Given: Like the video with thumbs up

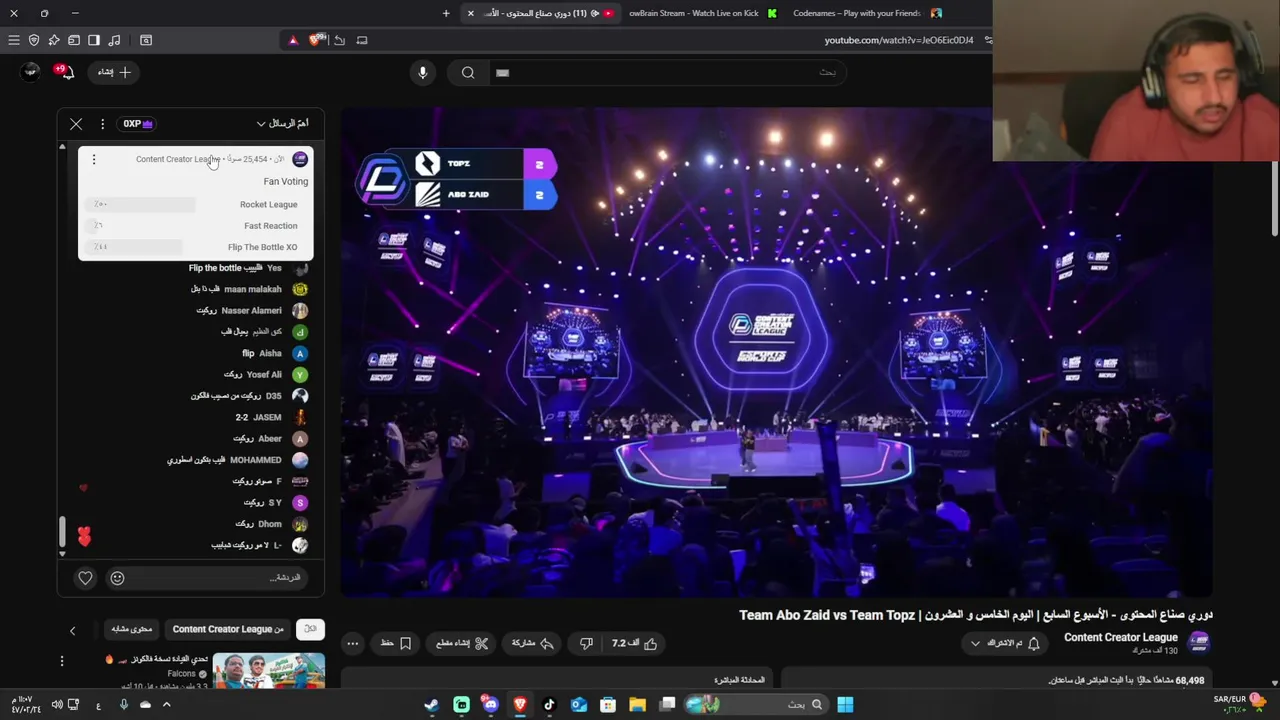Looking at the screenshot, I should click(x=636, y=644).
